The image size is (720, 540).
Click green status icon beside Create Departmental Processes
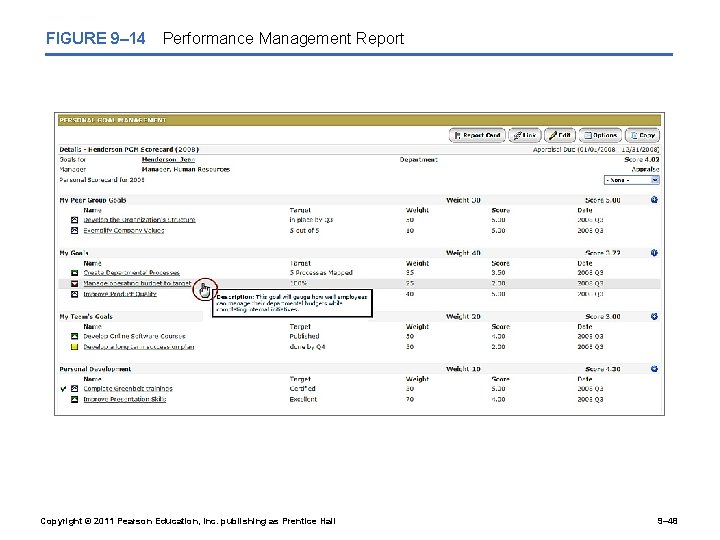point(74,273)
